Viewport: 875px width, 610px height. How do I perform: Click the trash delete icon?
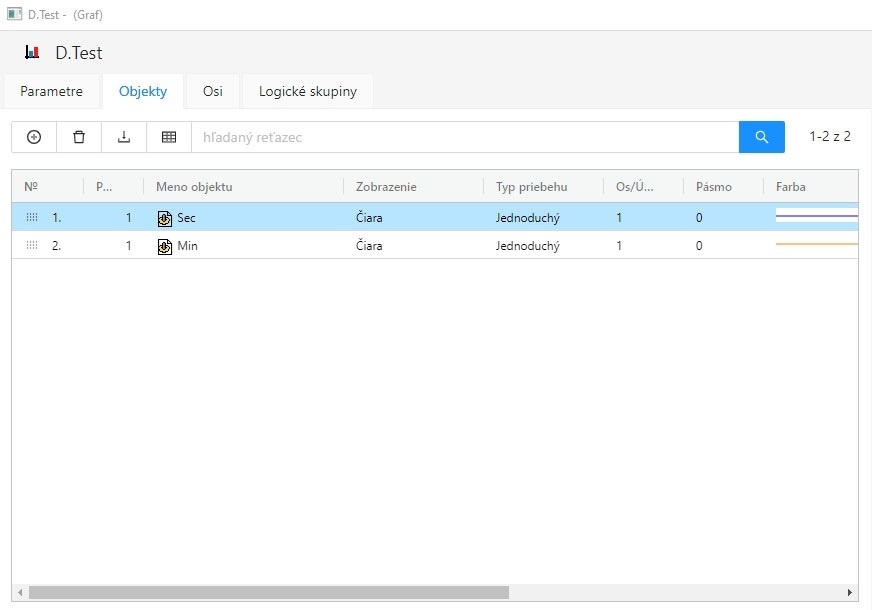79,137
